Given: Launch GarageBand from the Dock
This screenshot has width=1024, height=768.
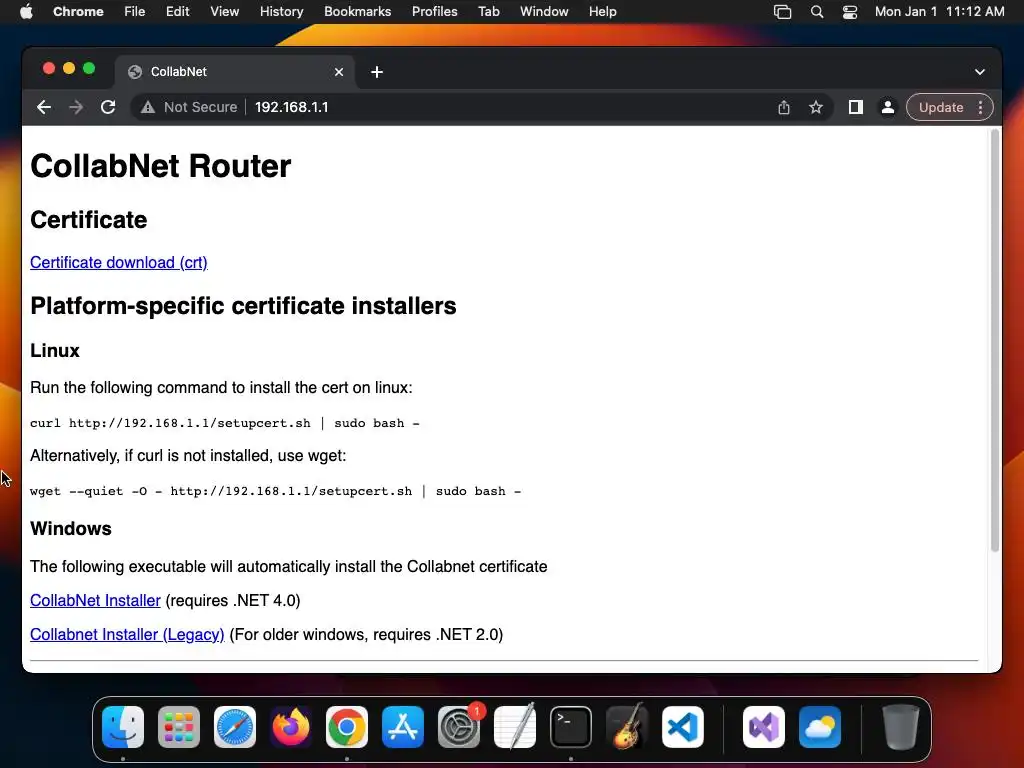Looking at the screenshot, I should tap(627, 727).
